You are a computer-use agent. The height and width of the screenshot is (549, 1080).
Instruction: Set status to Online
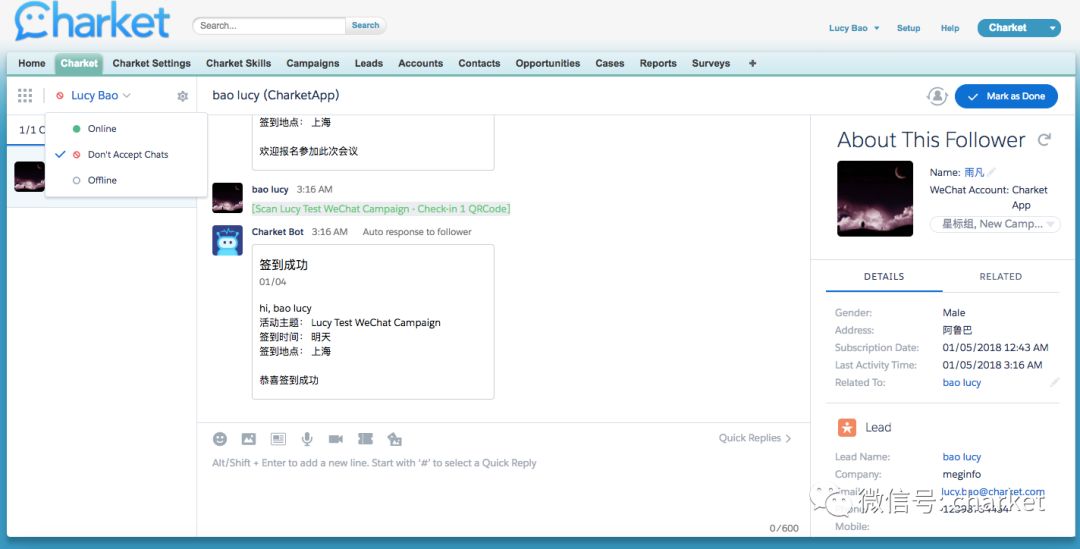pos(102,129)
